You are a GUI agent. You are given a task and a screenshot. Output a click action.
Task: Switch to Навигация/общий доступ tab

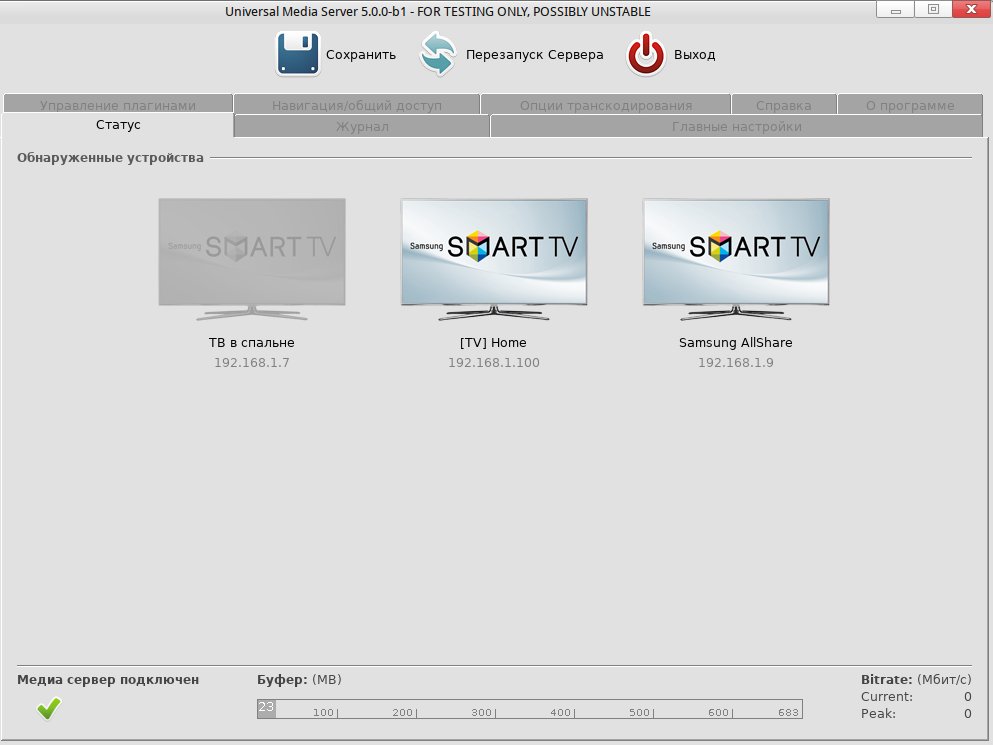coord(357,105)
